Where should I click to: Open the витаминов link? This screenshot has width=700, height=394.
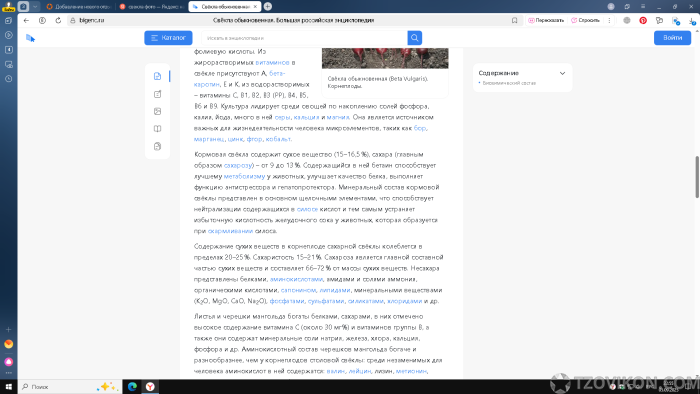click(x=272, y=62)
